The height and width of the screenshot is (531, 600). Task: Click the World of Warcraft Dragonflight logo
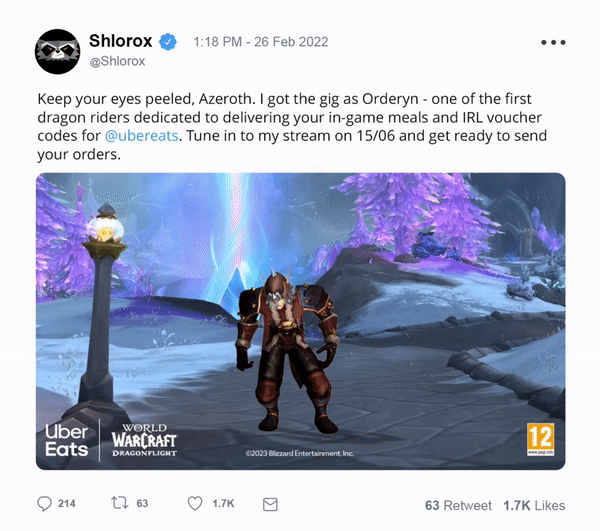[x=144, y=440]
